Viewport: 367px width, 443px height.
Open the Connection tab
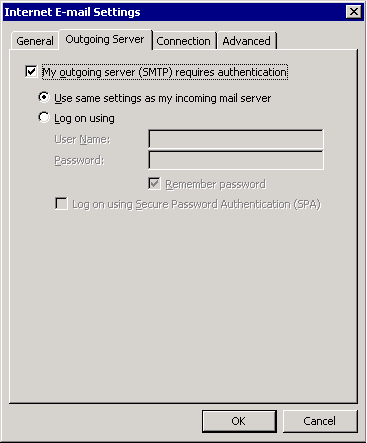pos(183,41)
